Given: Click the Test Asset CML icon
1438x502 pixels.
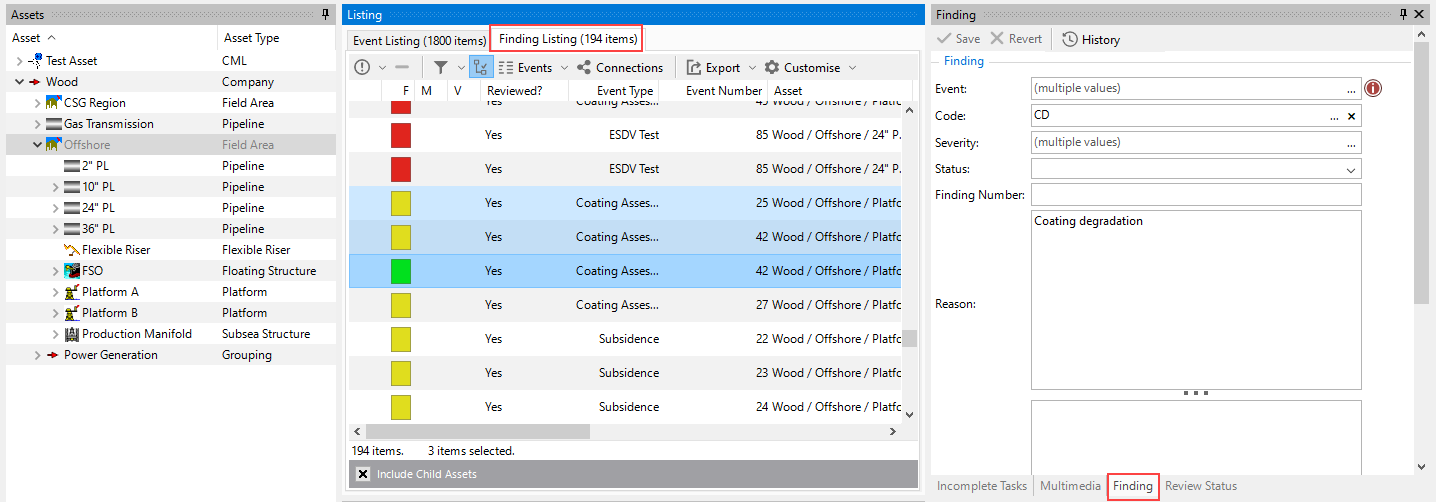Looking at the screenshot, I should coord(35,61).
